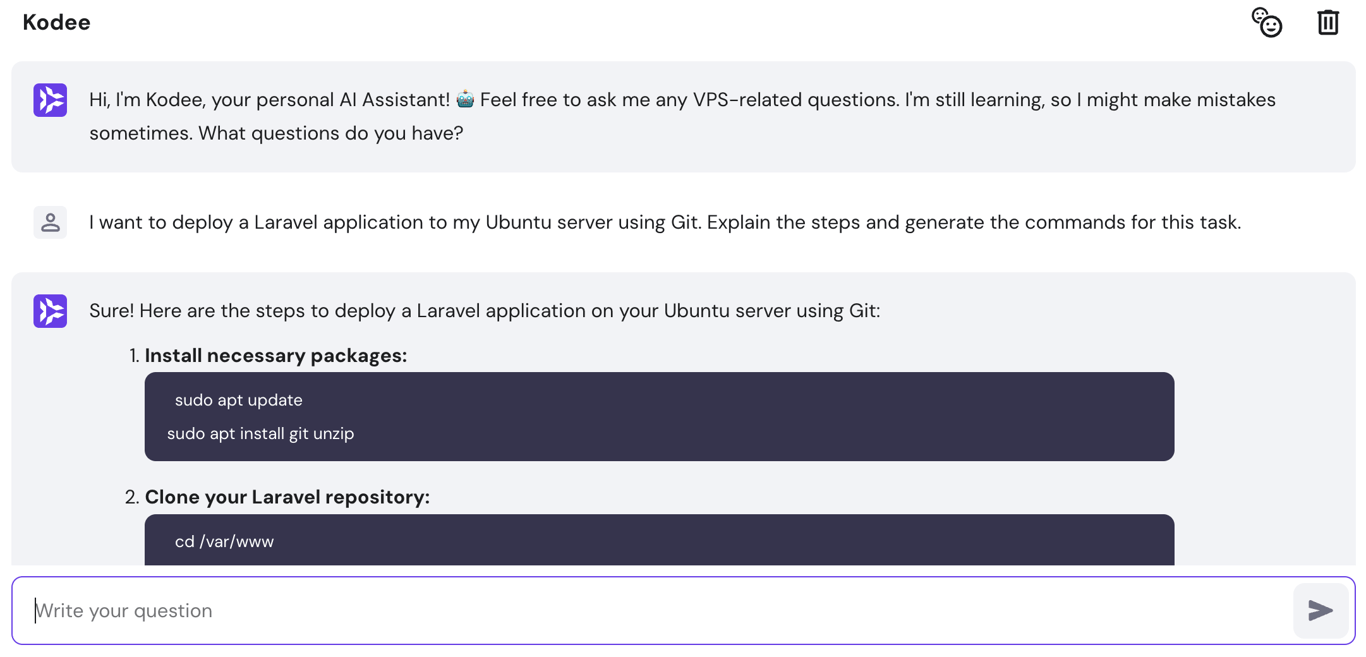The width and height of the screenshot is (1366, 657).
Task: Open the chat feedback smiley icon
Action: pos(1267,22)
